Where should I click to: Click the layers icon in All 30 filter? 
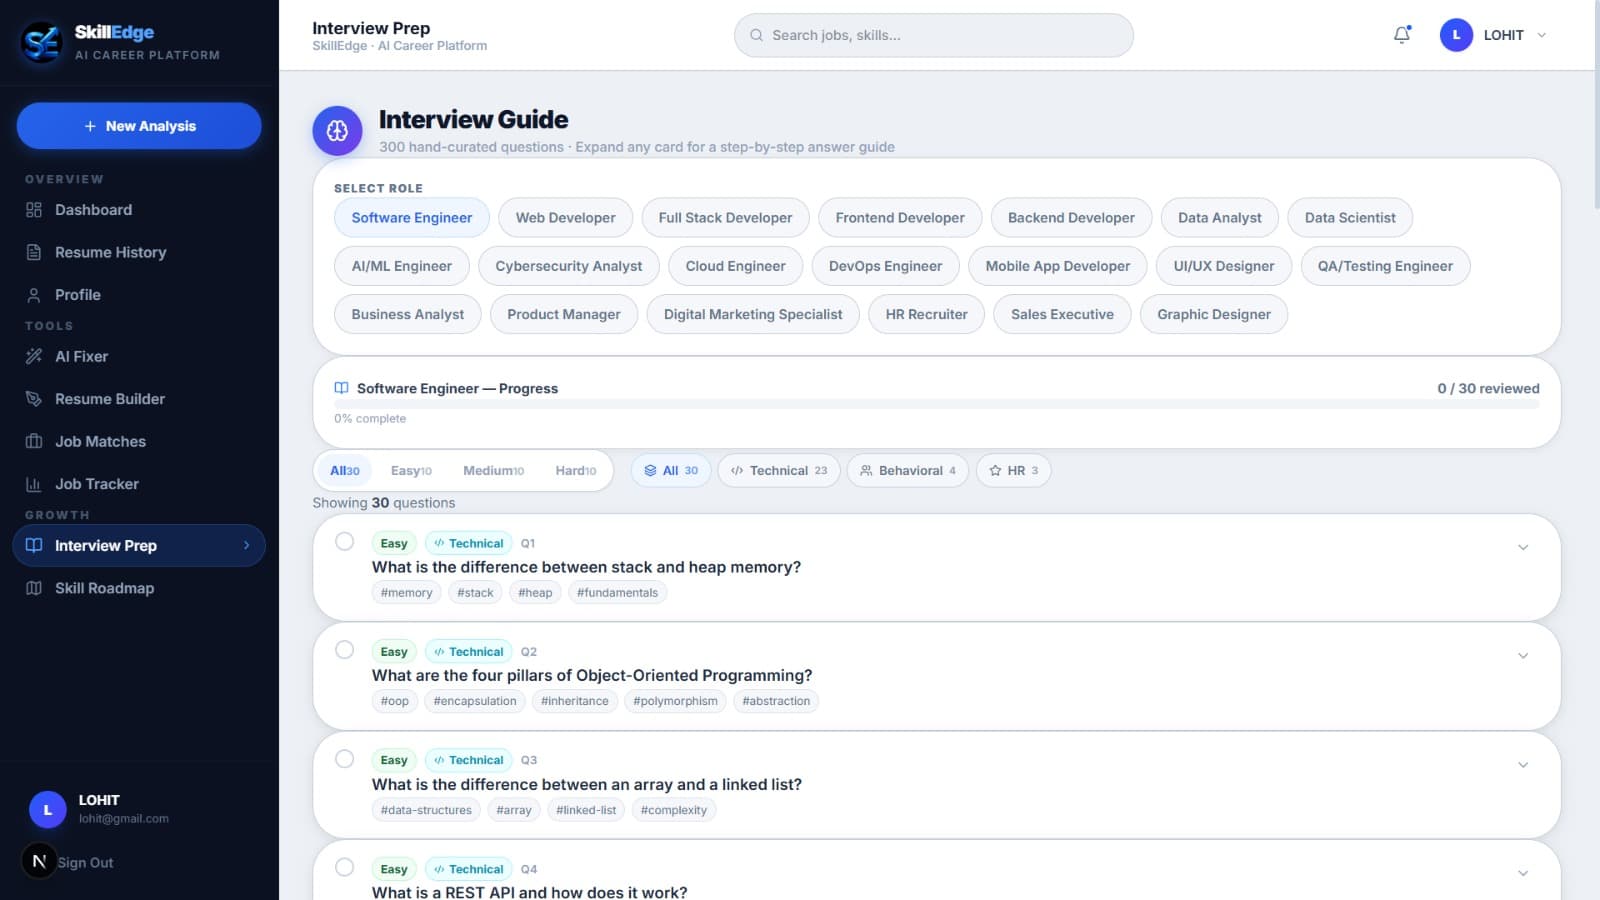(650, 470)
